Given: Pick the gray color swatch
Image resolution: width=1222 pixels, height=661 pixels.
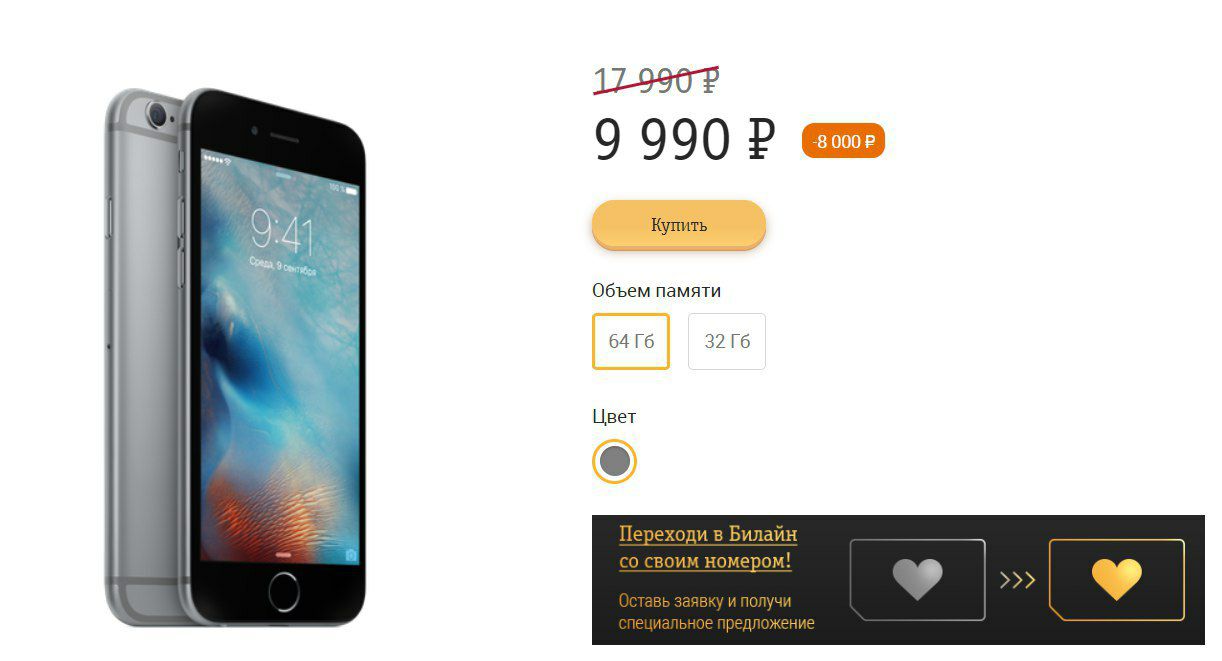Looking at the screenshot, I should (x=615, y=461).
